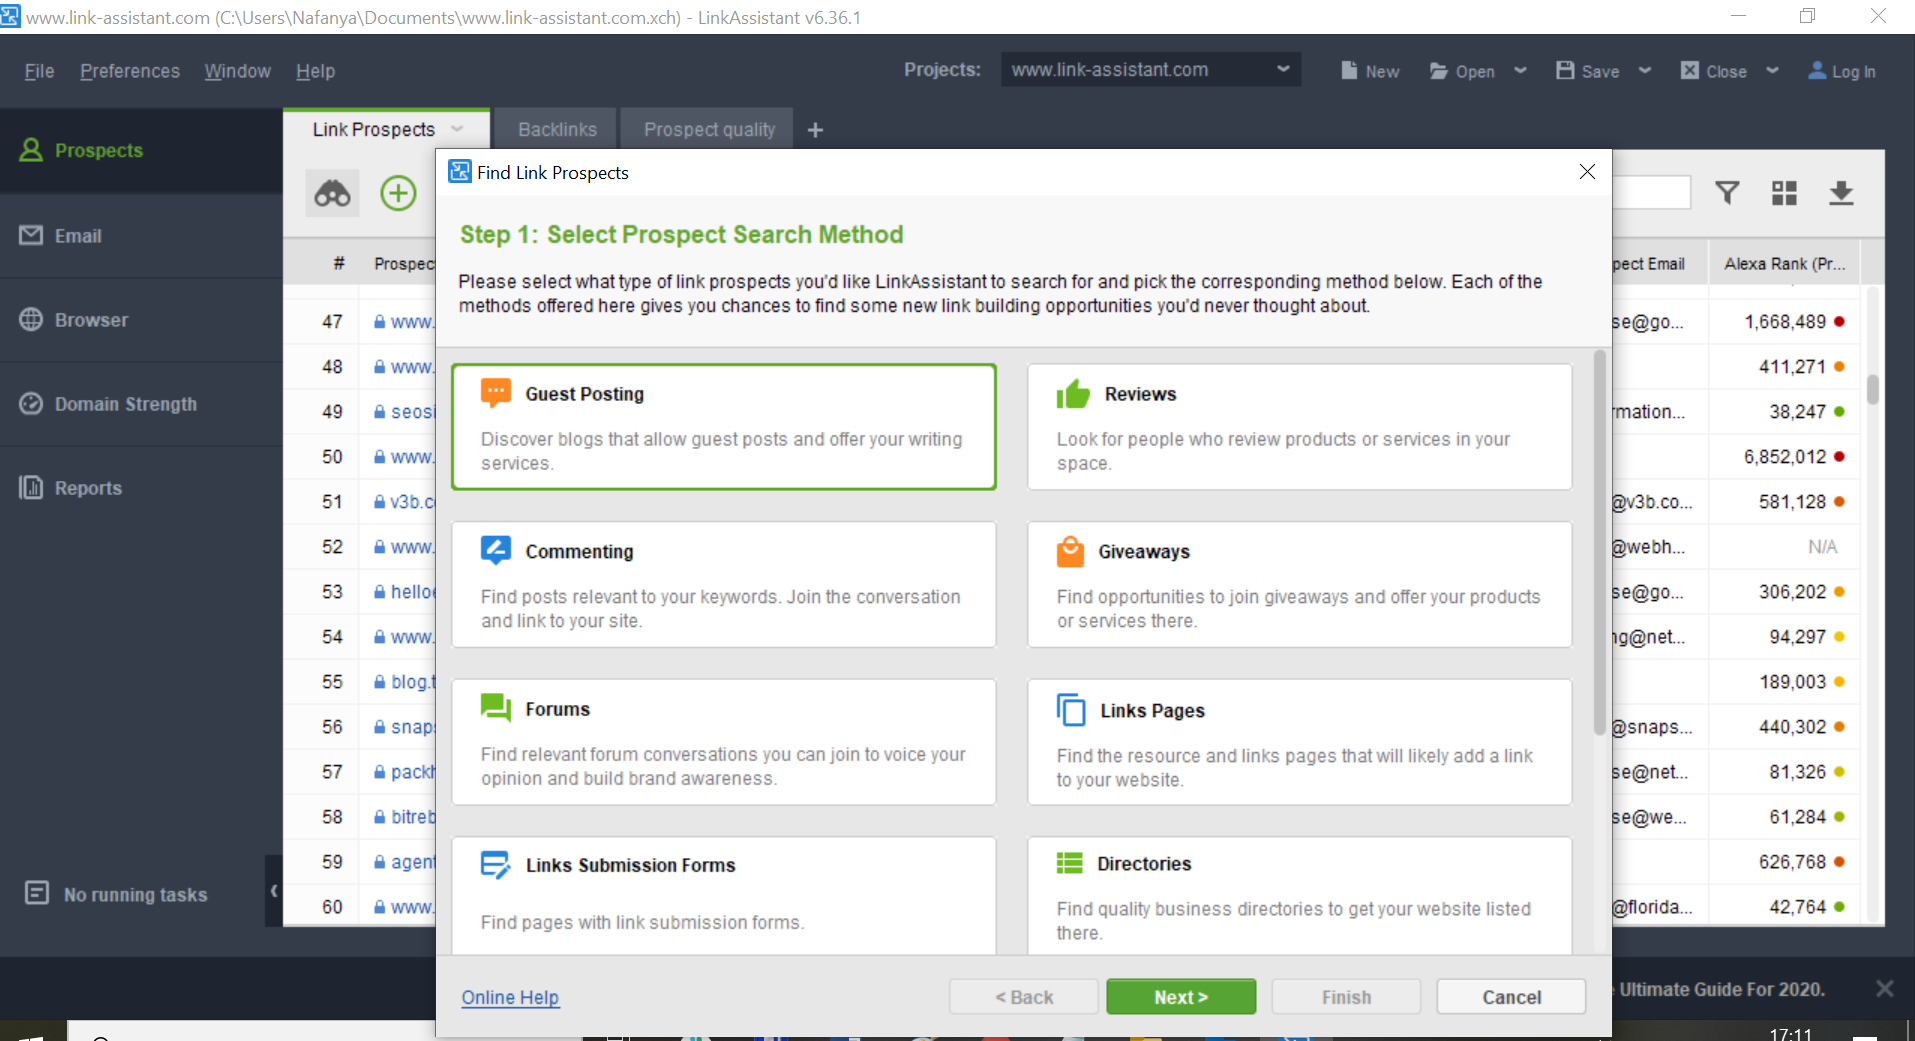Select the Links Pages method card

1300,742
